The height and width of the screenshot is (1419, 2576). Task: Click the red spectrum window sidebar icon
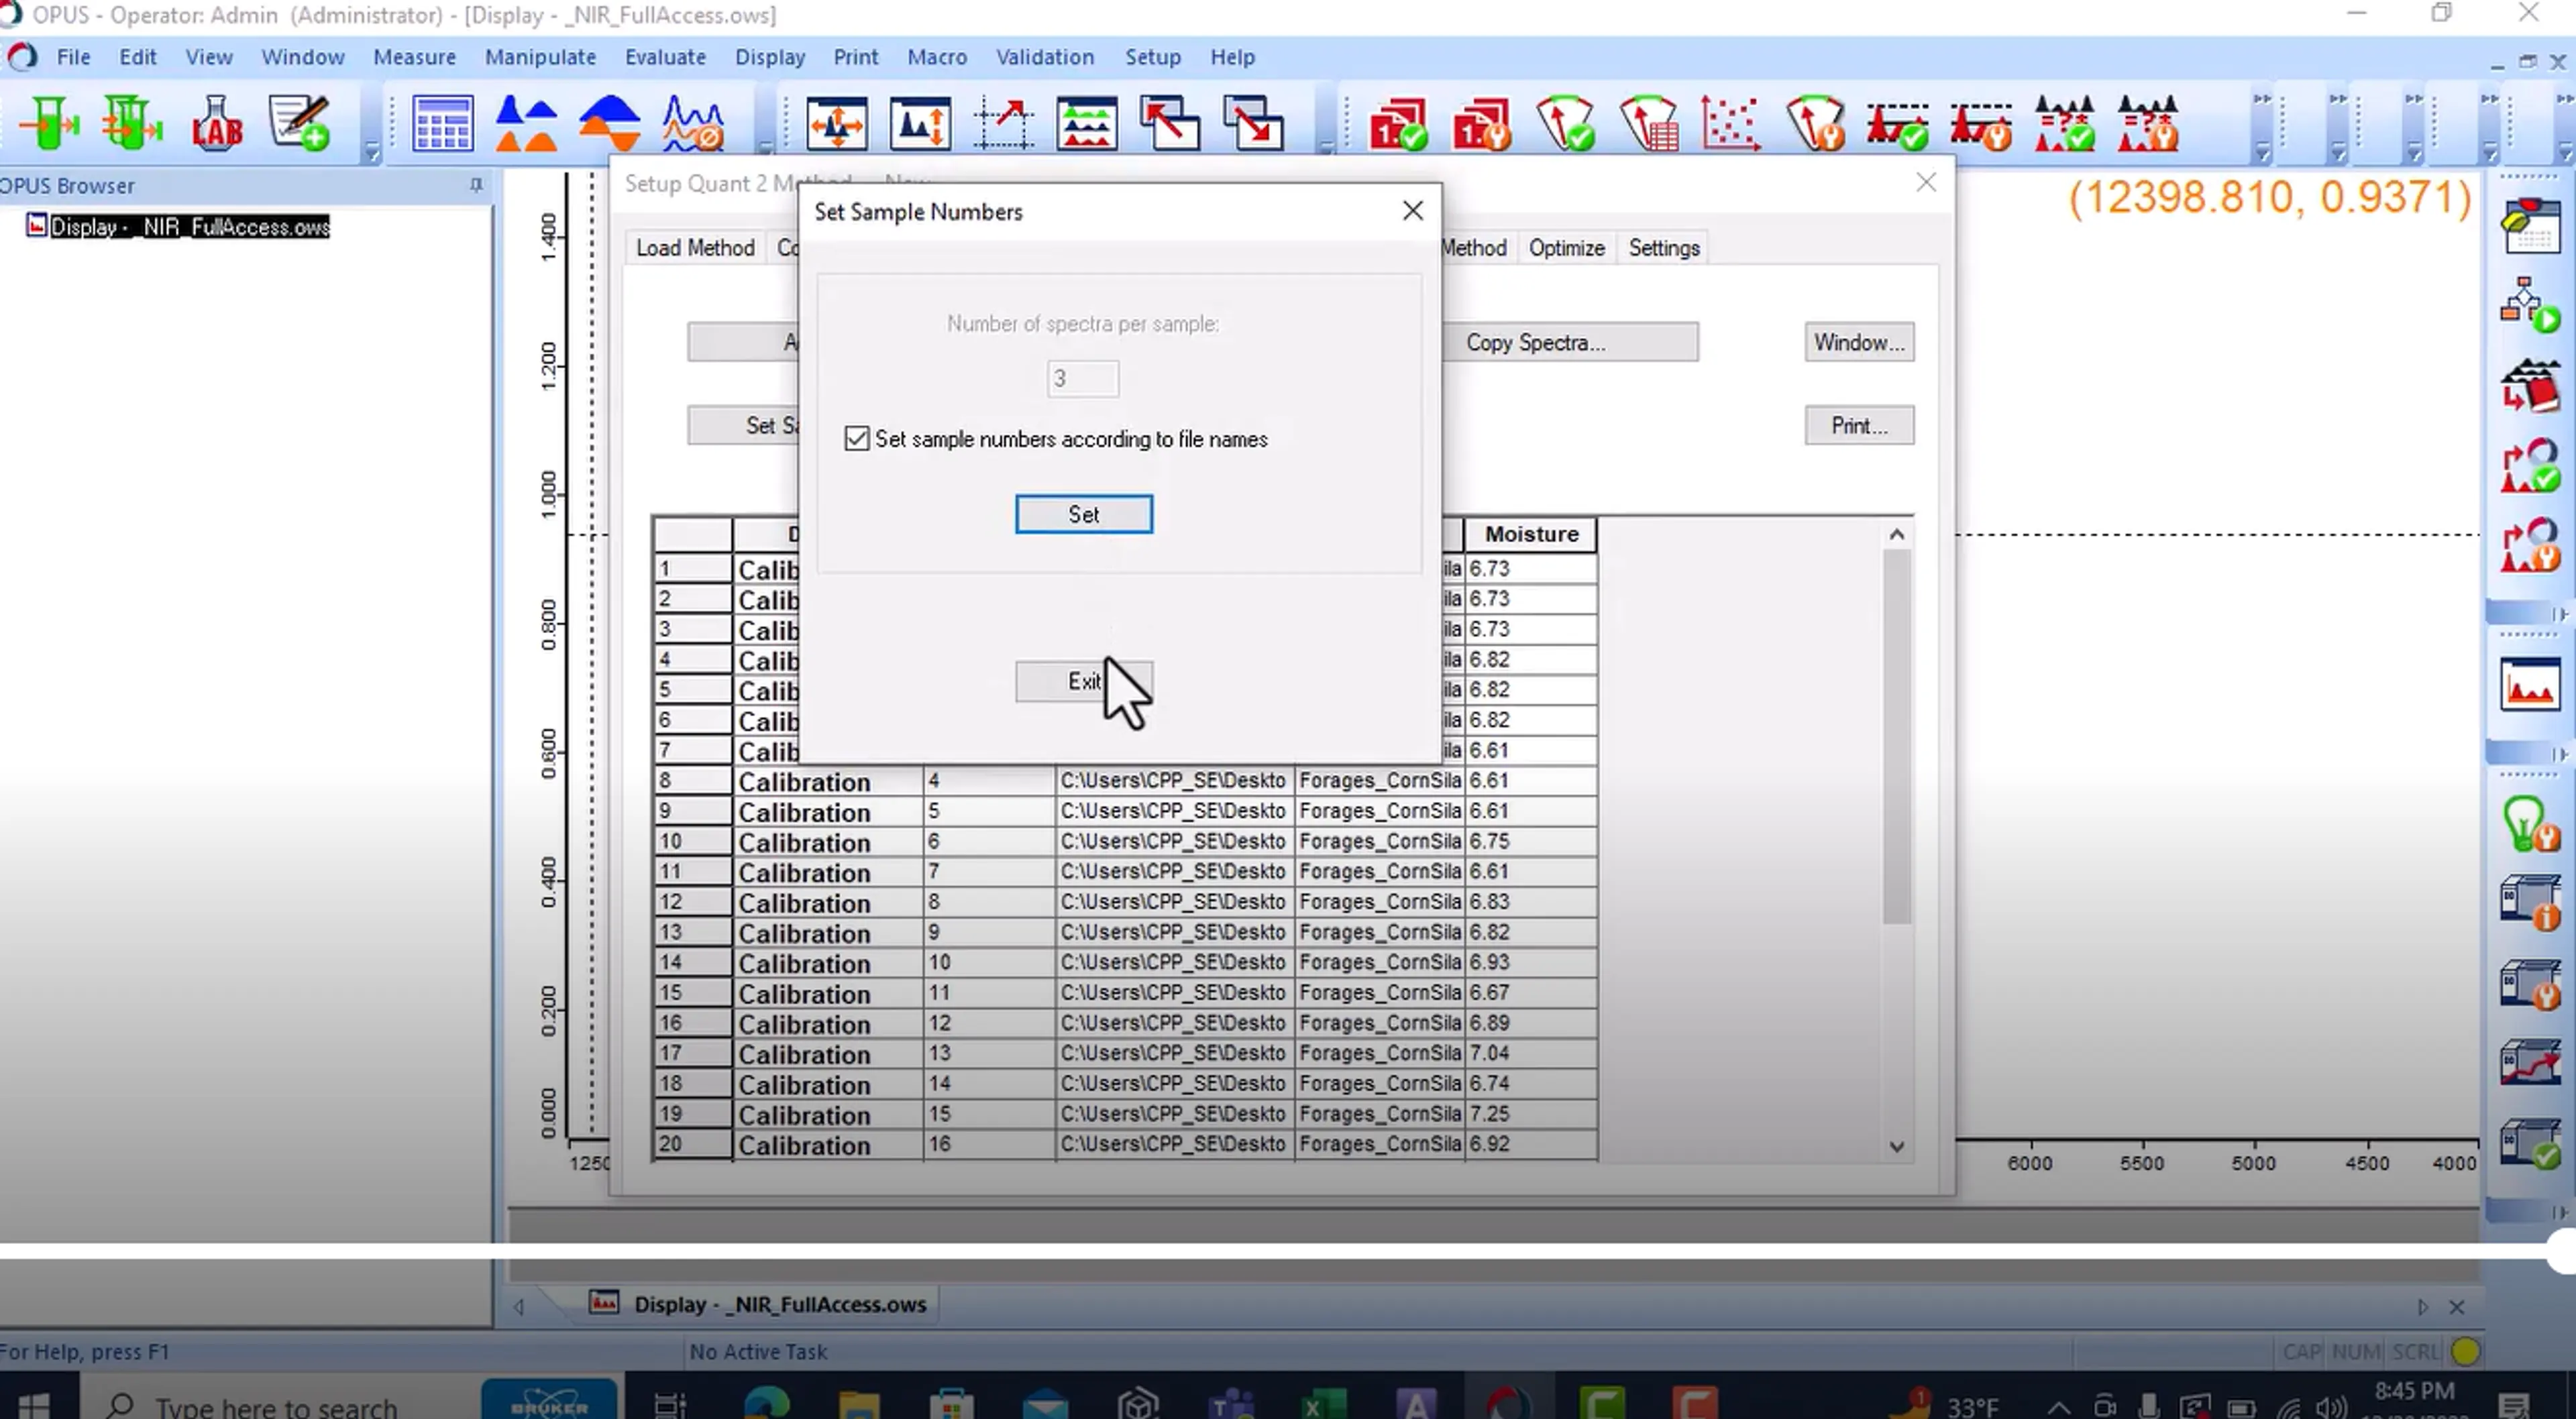tap(2530, 686)
